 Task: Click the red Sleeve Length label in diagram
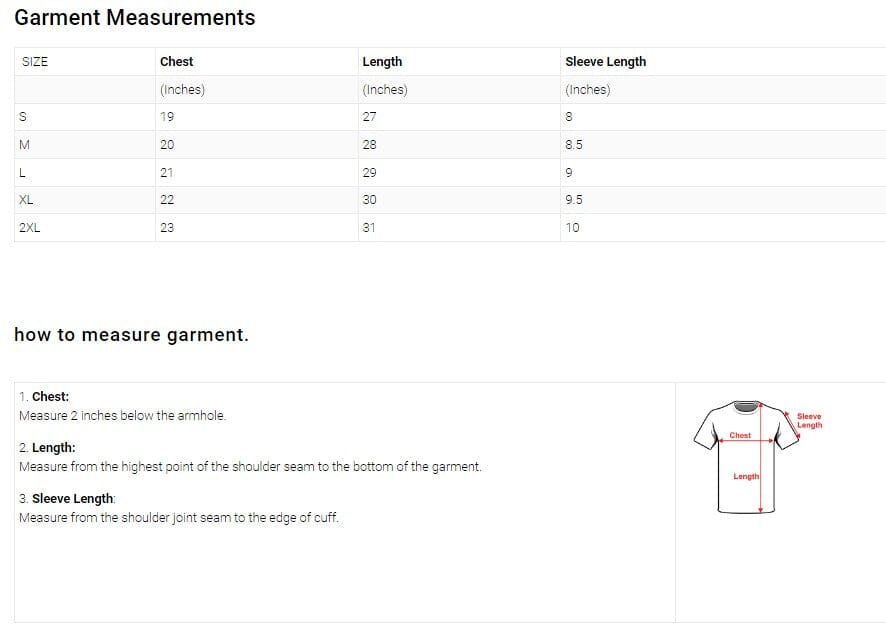coord(809,420)
